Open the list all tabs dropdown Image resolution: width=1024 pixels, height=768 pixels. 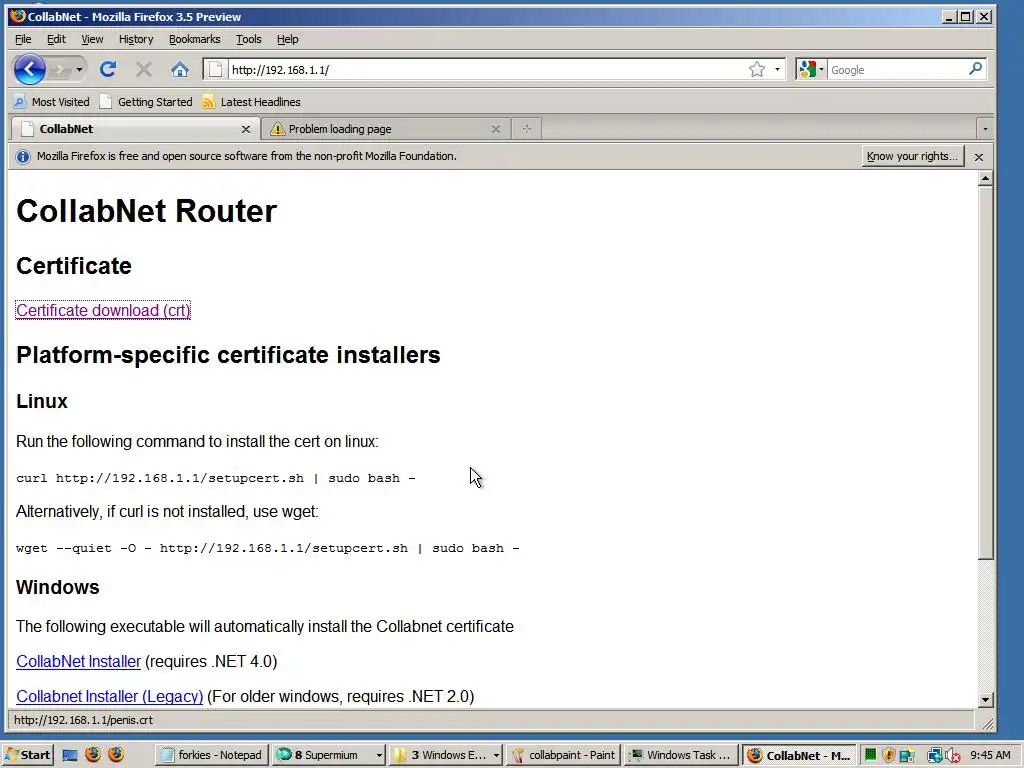(985, 129)
